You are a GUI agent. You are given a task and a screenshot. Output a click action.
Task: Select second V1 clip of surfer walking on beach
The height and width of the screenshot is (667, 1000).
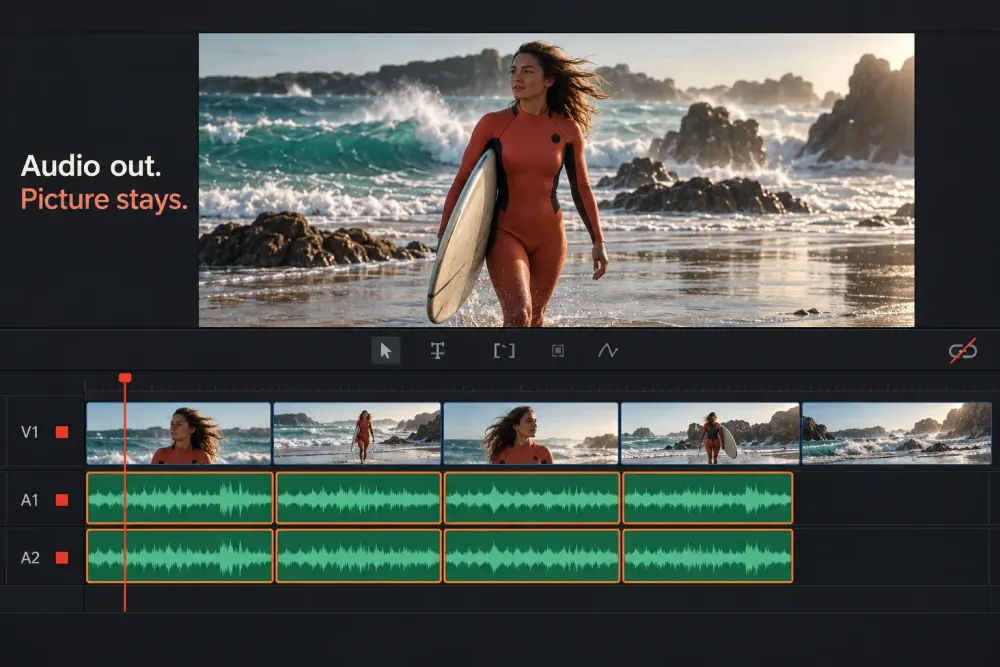tap(357, 433)
